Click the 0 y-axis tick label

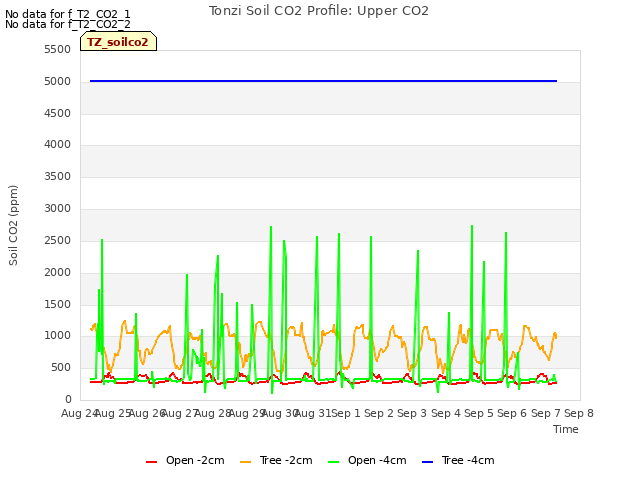(x=68, y=400)
